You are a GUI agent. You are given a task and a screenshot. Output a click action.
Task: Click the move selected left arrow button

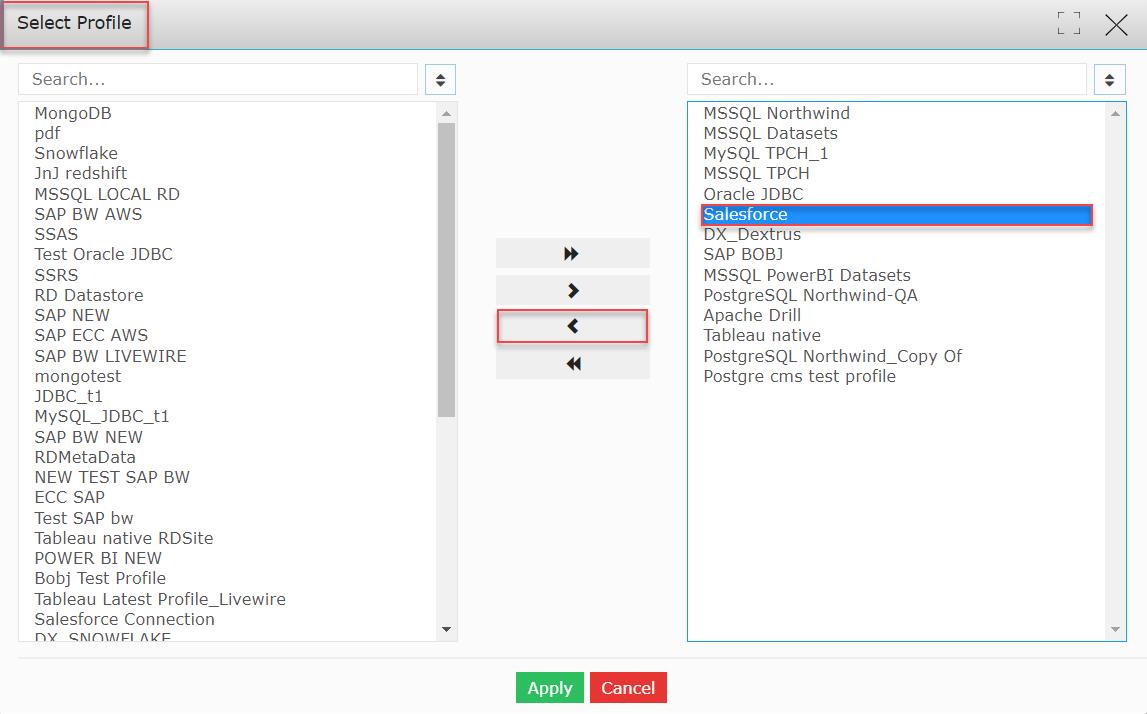tap(572, 326)
